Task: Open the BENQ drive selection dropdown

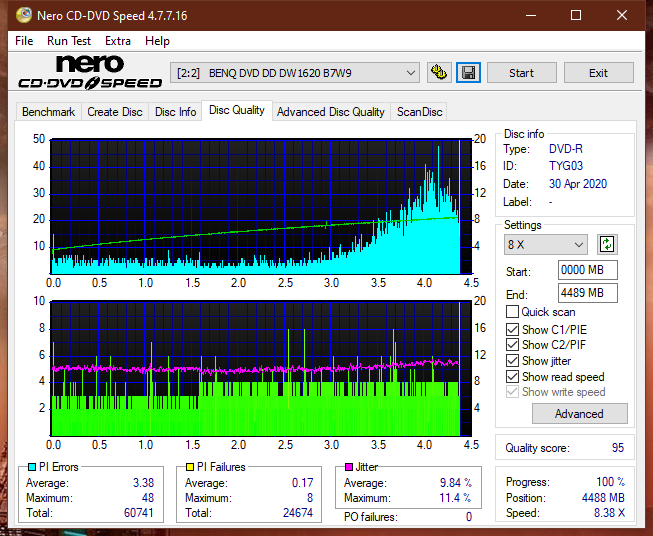Action: coord(295,73)
